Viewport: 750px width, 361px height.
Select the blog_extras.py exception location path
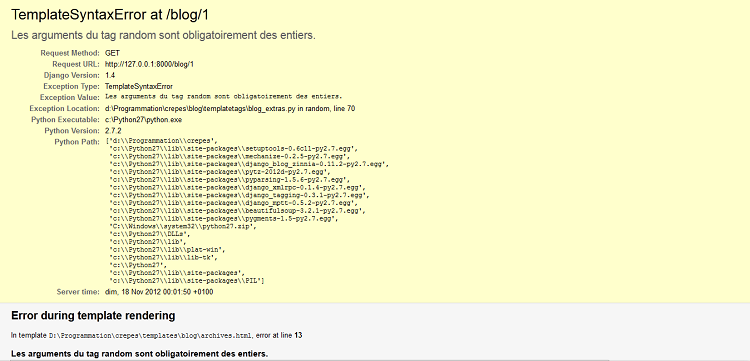[230, 109]
